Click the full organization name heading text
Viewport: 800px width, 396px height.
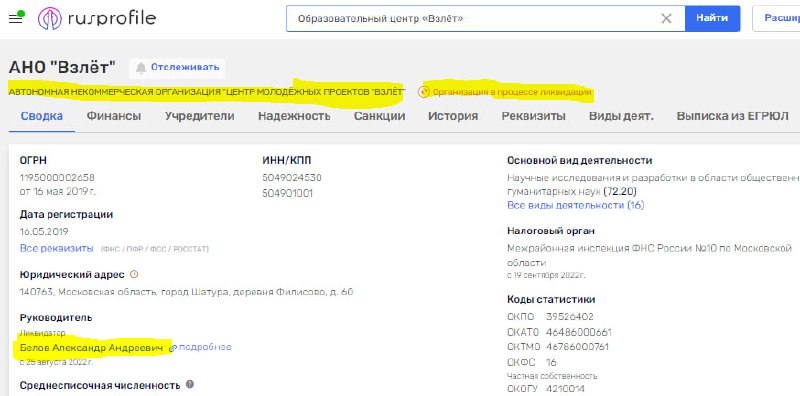pyautogui.click(x=207, y=92)
